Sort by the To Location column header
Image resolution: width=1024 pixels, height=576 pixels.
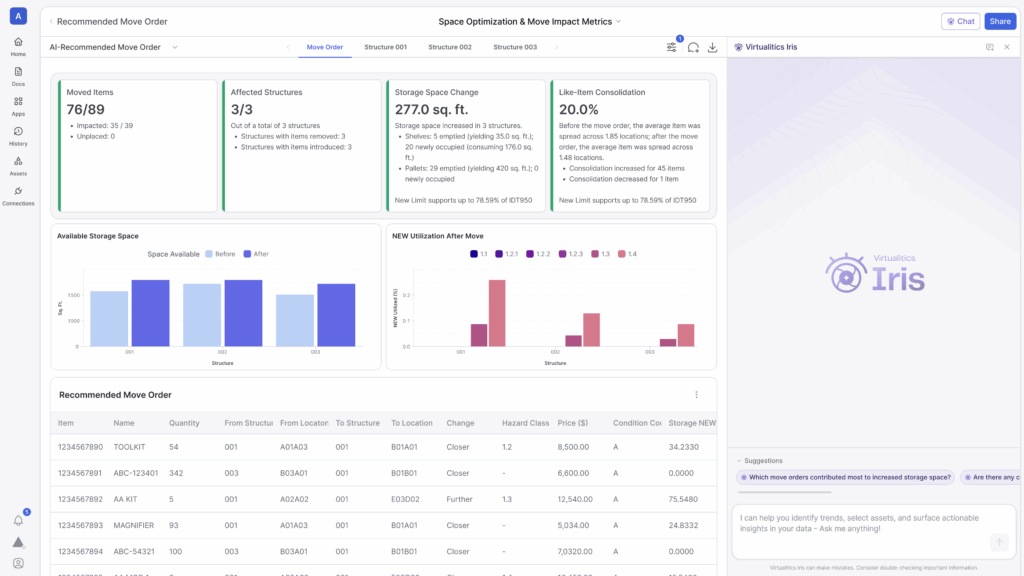(411, 423)
